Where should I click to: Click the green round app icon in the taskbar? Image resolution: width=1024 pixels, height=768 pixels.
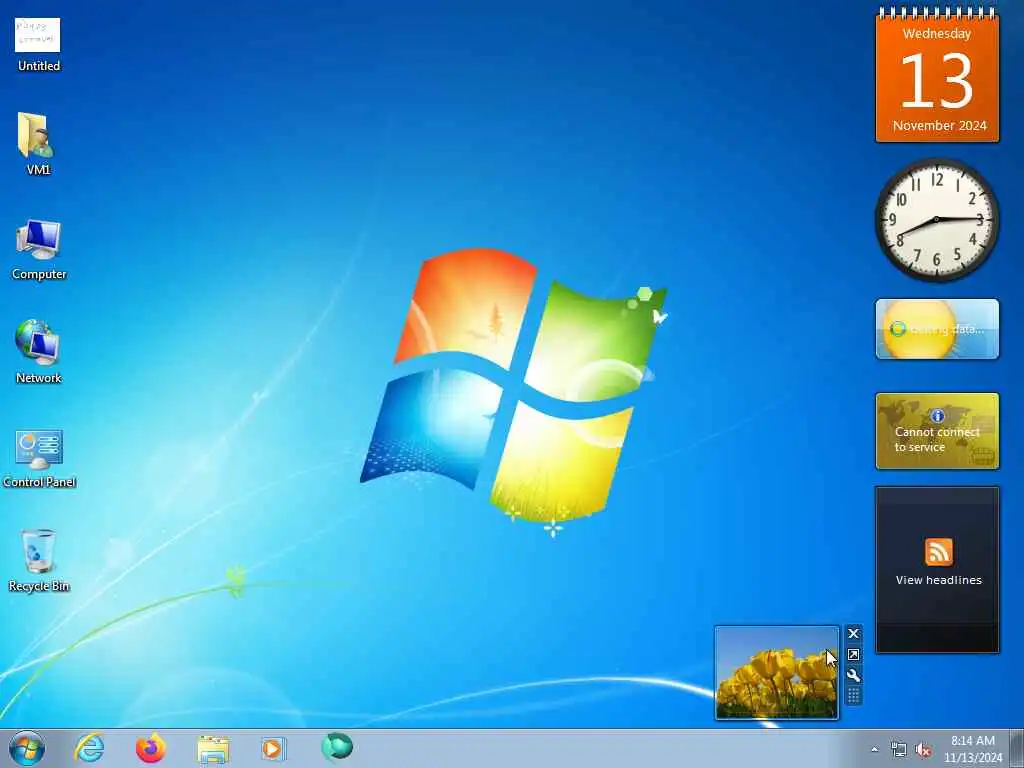tap(337, 747)
